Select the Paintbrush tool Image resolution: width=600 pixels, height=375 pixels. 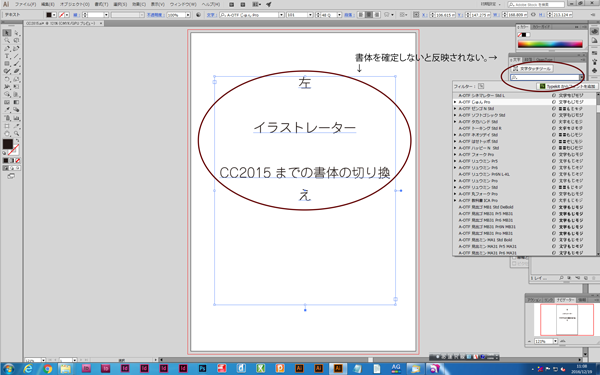click(16, 64)
